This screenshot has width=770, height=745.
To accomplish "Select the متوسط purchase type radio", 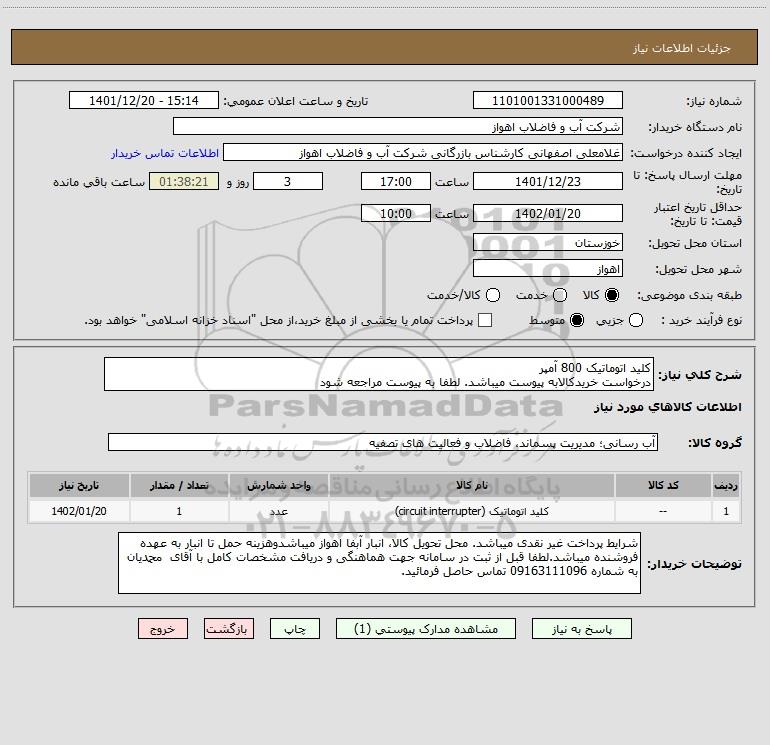I will click(x=577, y=320).
